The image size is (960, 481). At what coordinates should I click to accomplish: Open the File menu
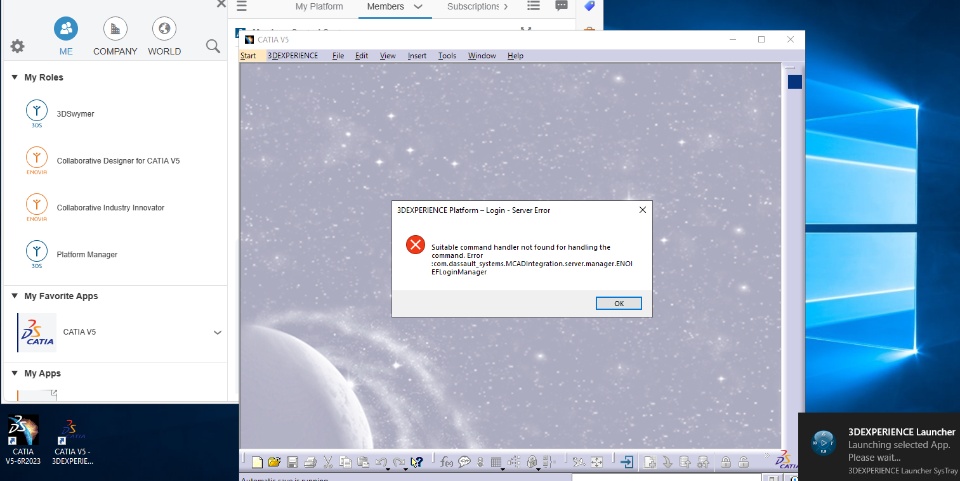[x=338, y=56]
